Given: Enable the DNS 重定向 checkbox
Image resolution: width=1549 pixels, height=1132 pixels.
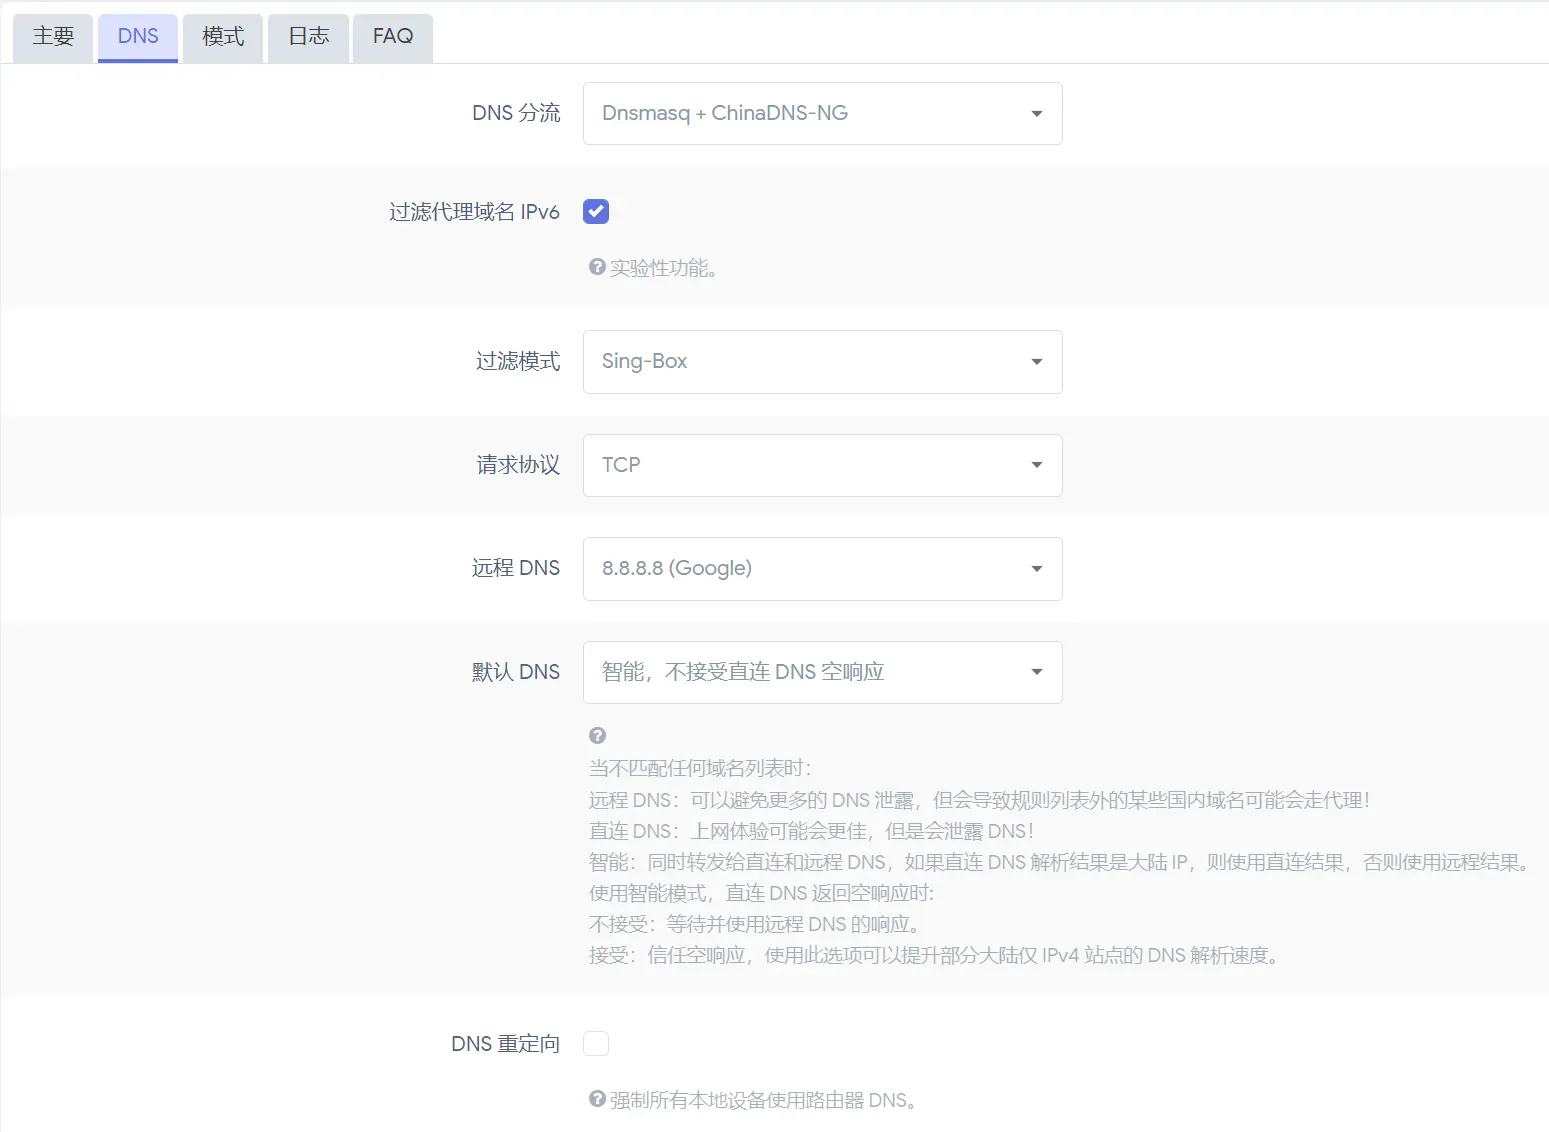Looking at the screenshot, I should point(596,1044).
